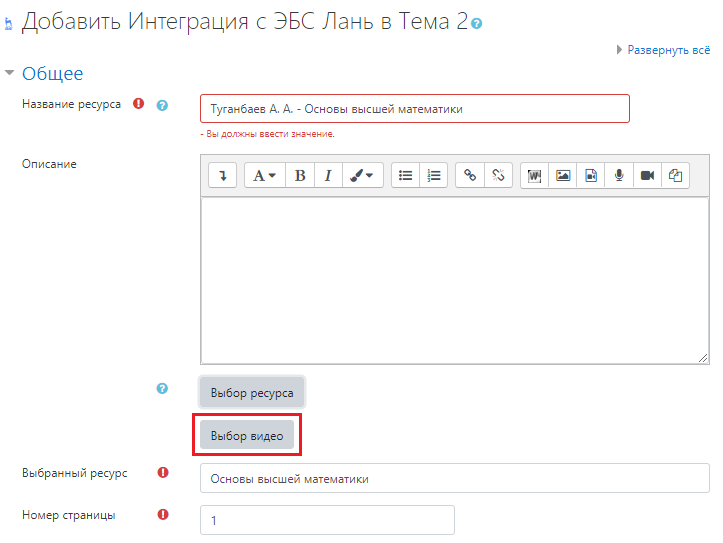The image size is (723, 543).
Task: Insert an image into description
Action: (x=563, y=175)
